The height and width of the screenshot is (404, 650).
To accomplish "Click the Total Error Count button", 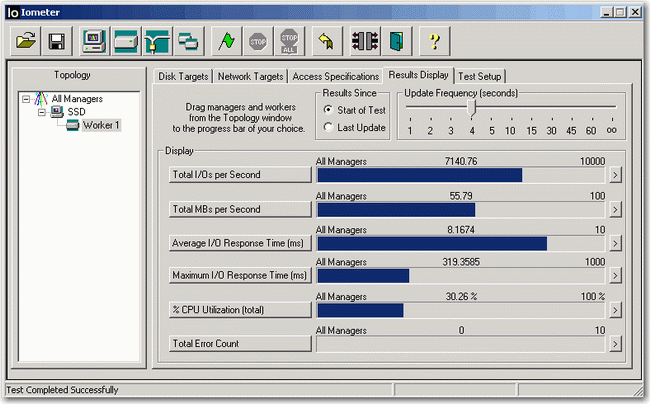I will point(240,344).
